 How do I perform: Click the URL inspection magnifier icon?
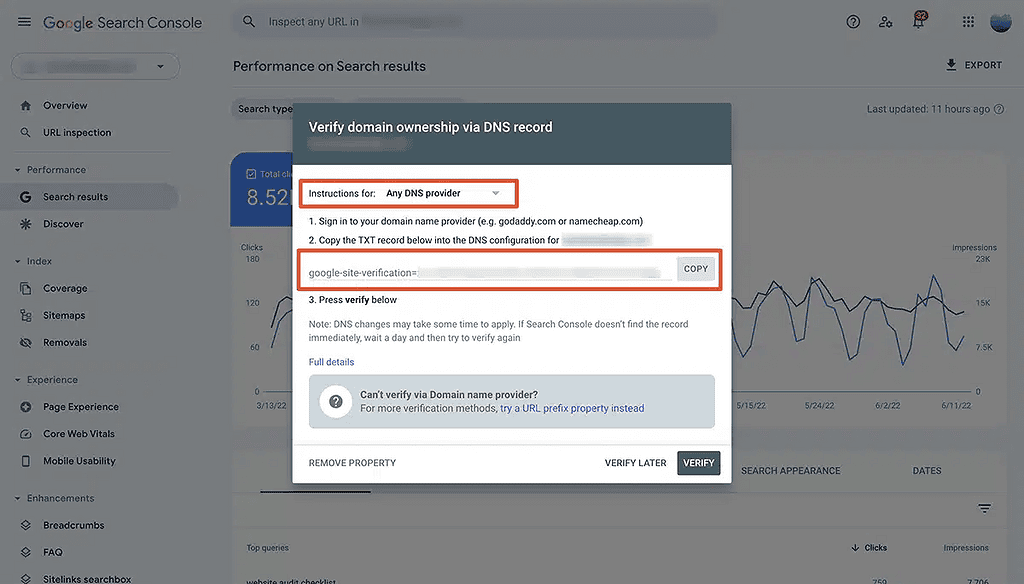pos(25,133)
